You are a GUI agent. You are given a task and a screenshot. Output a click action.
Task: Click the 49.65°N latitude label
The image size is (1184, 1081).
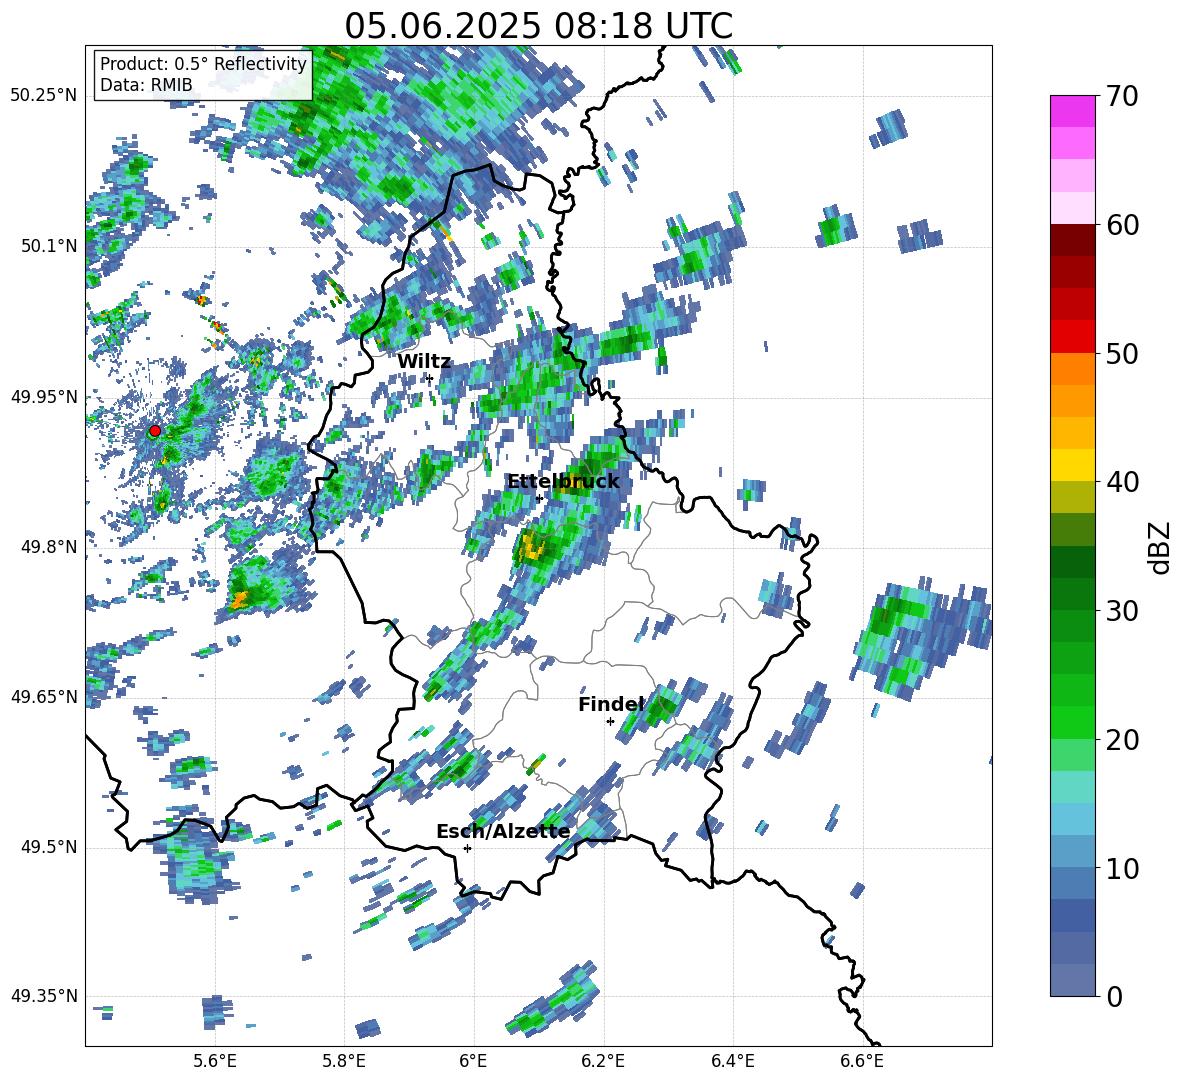click(44, 696)
